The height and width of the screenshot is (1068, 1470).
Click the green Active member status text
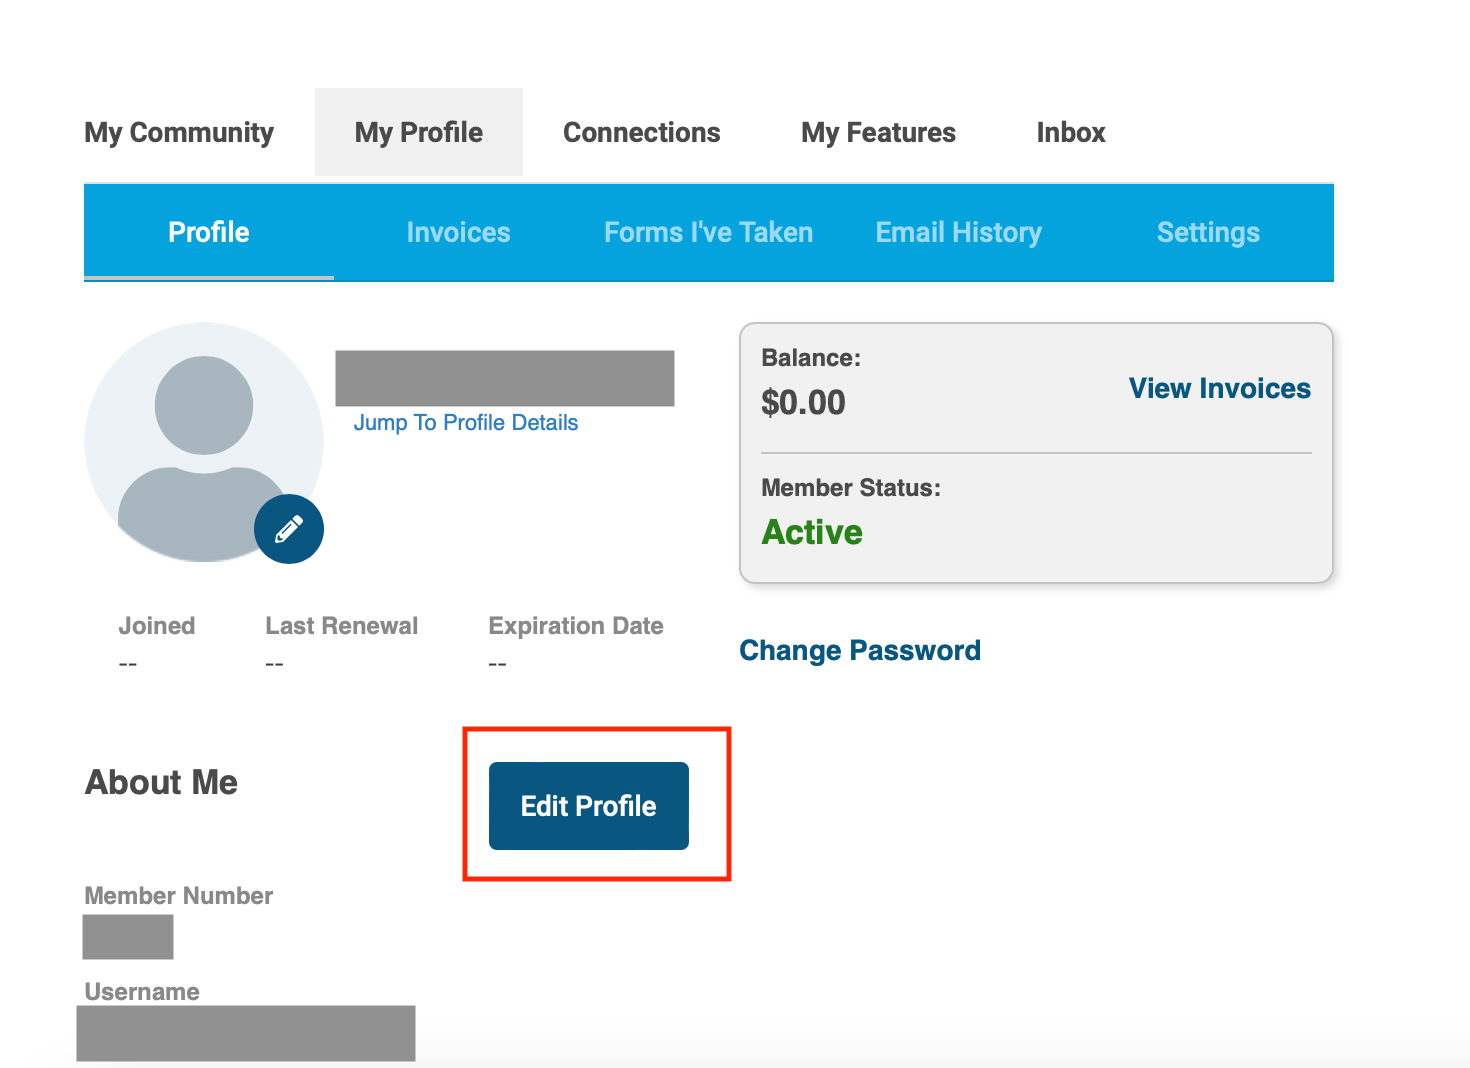coord(812,532)
